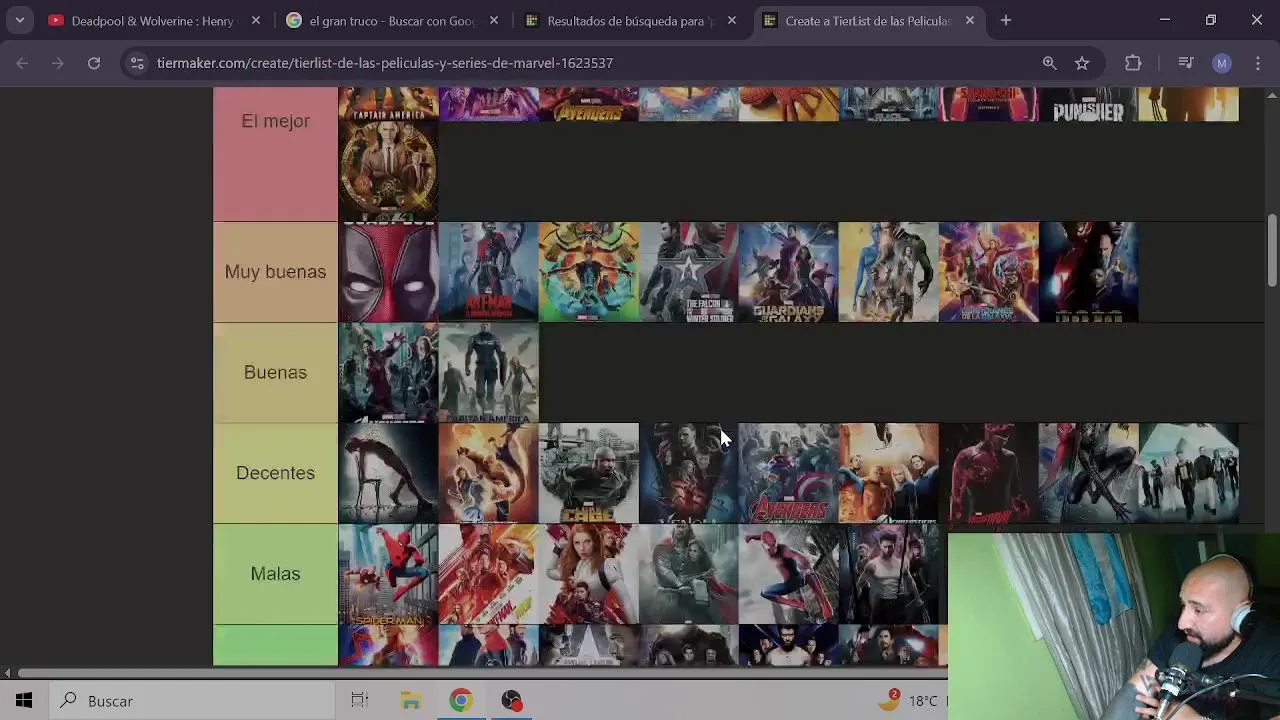This screenshot has height=720, width=1280.
Task: Select the Thor Ragnarok poster in Muy buenas
Action: (588, 272)
